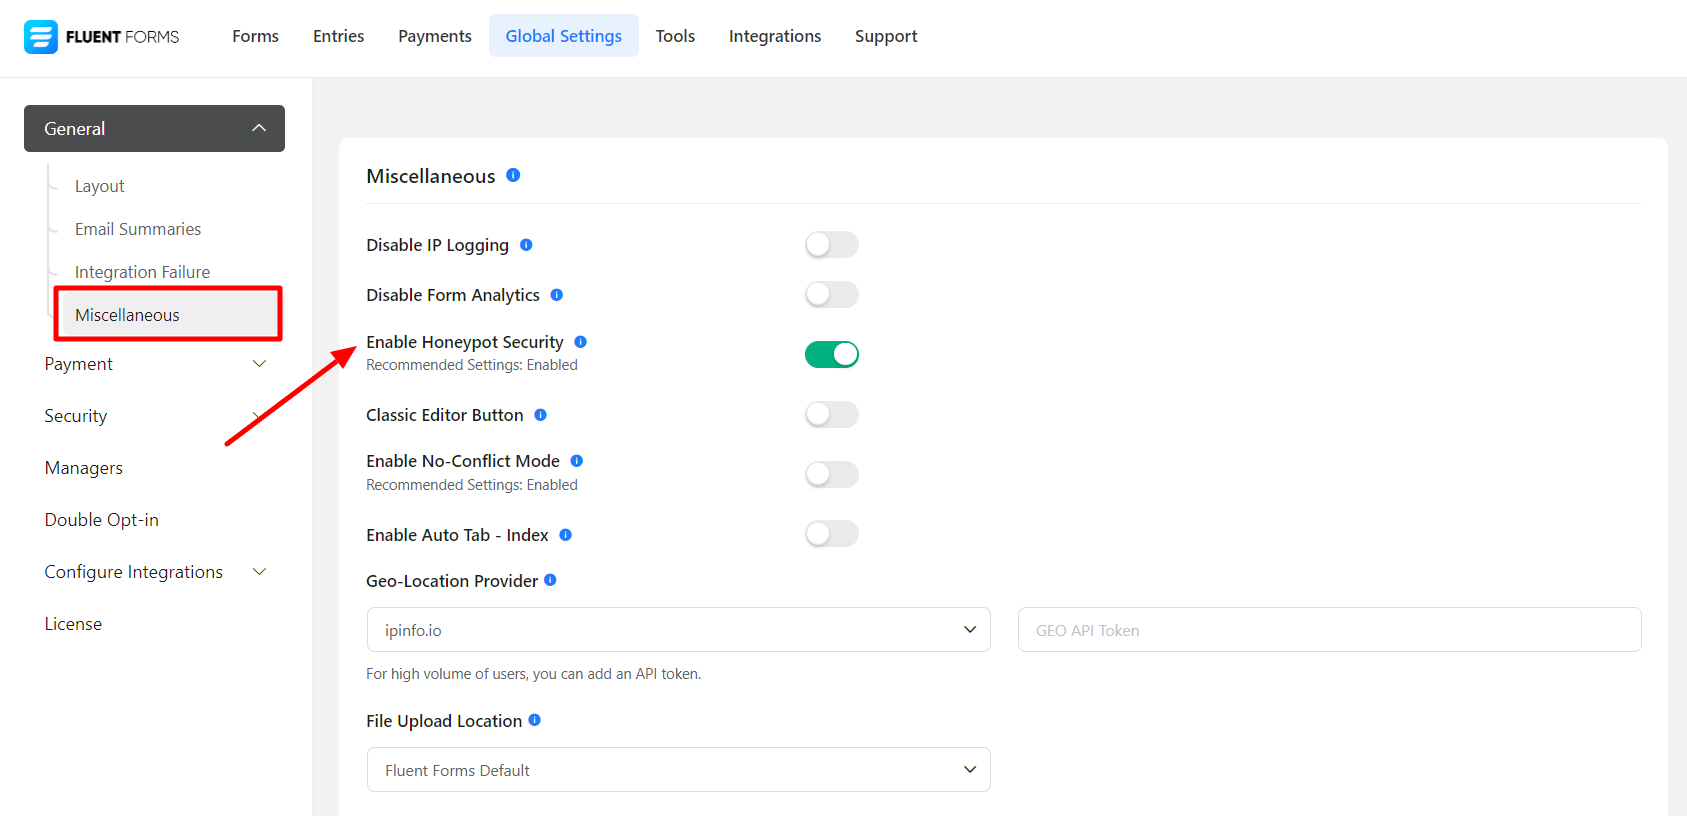Click info icon next to Miscellaneous heading

tap(513, 175)
